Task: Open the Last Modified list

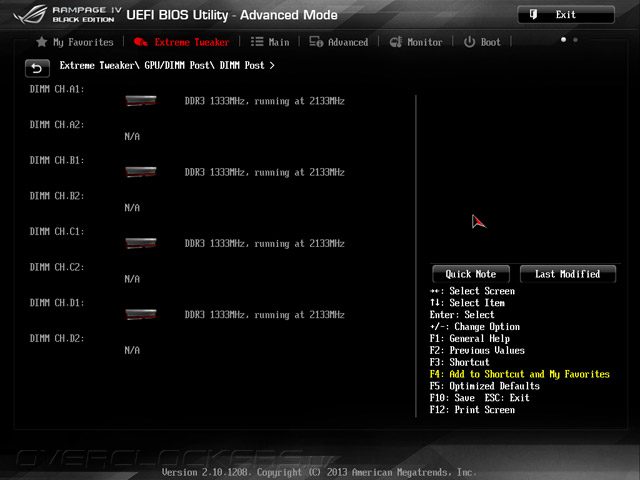Action: click(568, 274)
